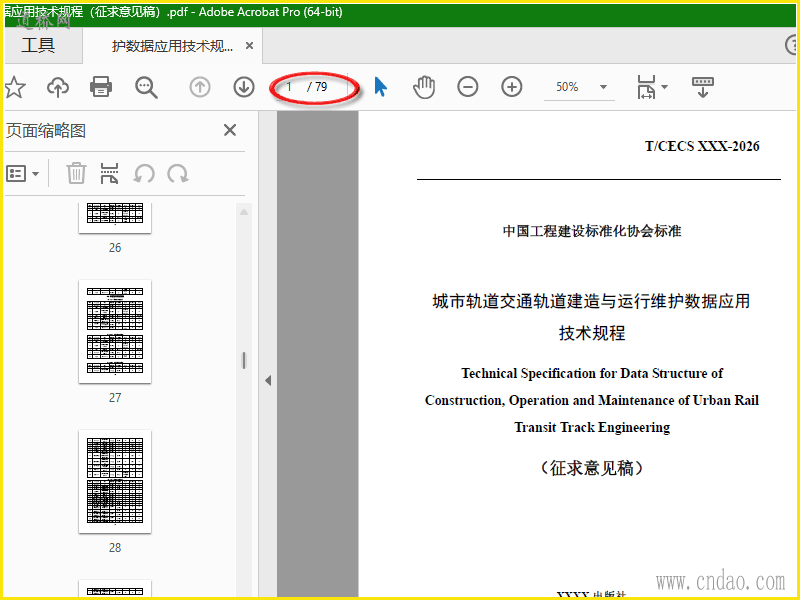Activate the selection arrow tool

(380, 87)
